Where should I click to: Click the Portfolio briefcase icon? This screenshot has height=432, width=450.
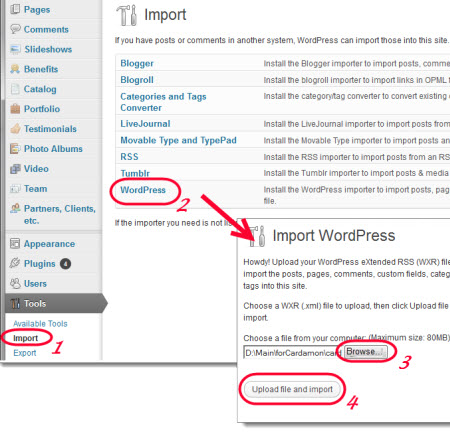tap(15, 109)
